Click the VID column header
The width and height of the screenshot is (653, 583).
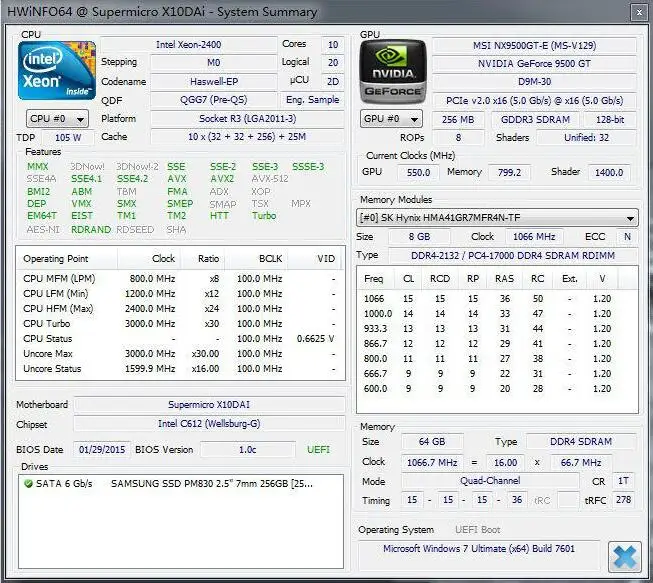coord(314,259)
